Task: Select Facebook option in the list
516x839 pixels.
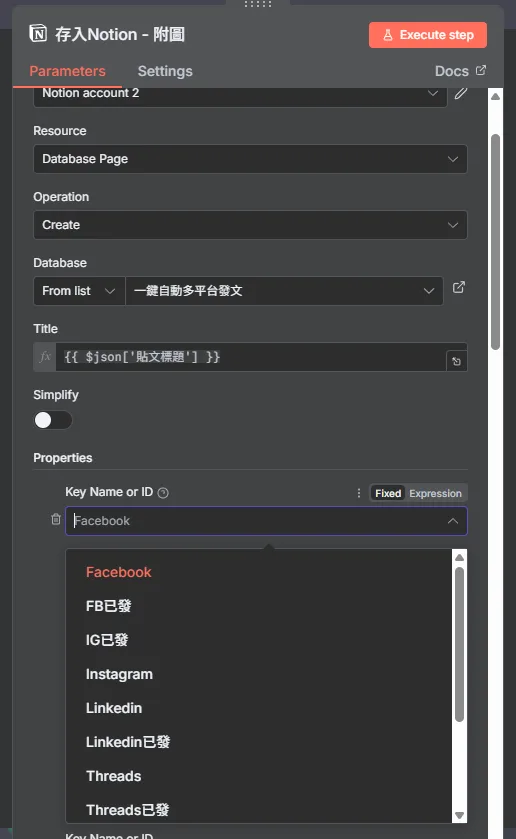Action: [259, 572]
